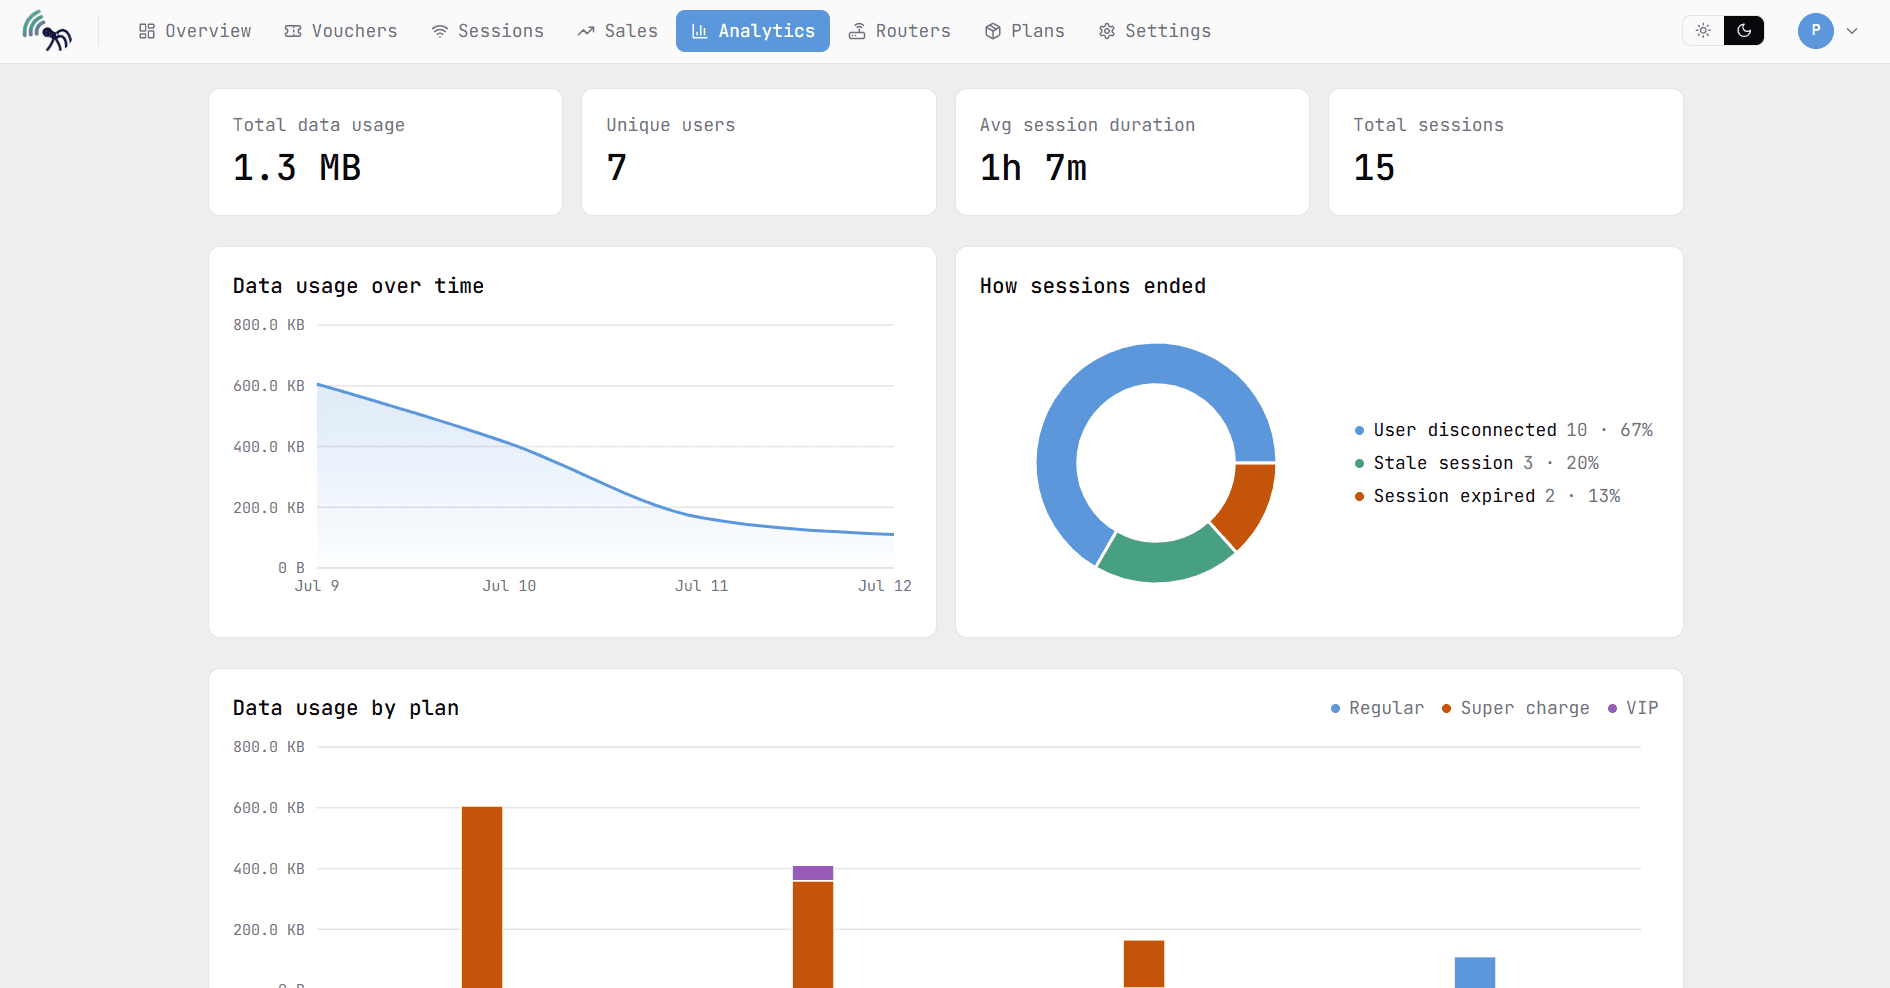The height and width of the screenshot is (988, 1890).
Task: Toggle the Regular series in plan legend
Action: 1377,708
